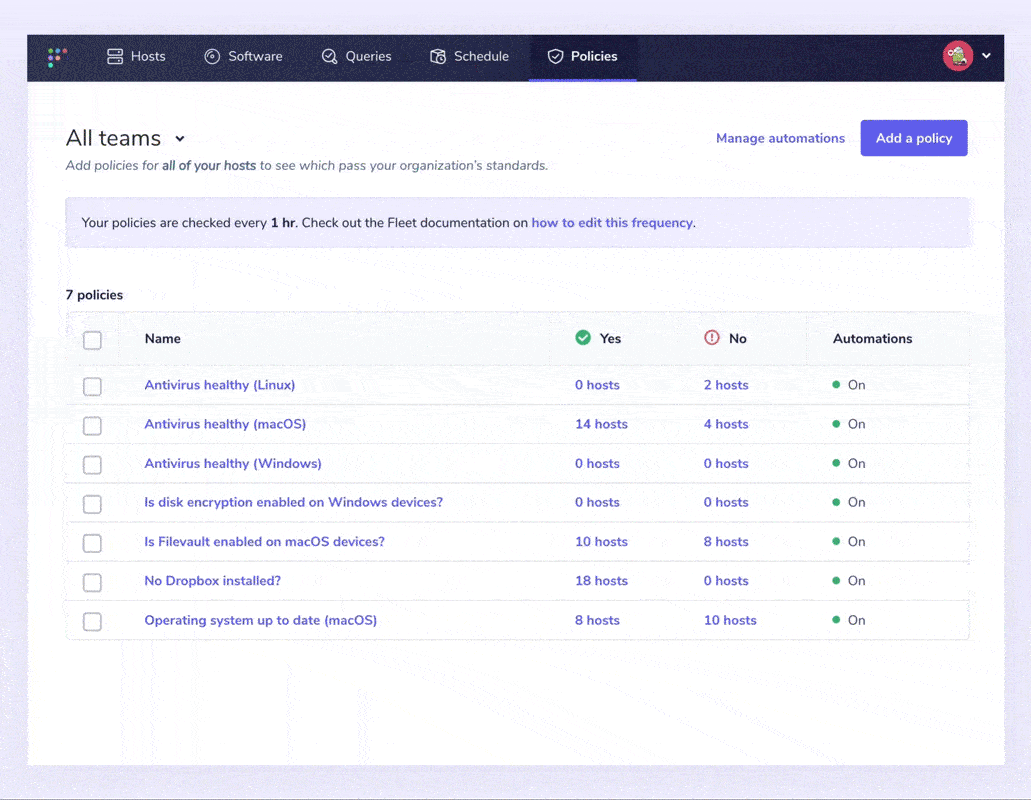Click the Name column header
The width and height of the screenshot is (1031, 800).
click(x=162, y=339)
